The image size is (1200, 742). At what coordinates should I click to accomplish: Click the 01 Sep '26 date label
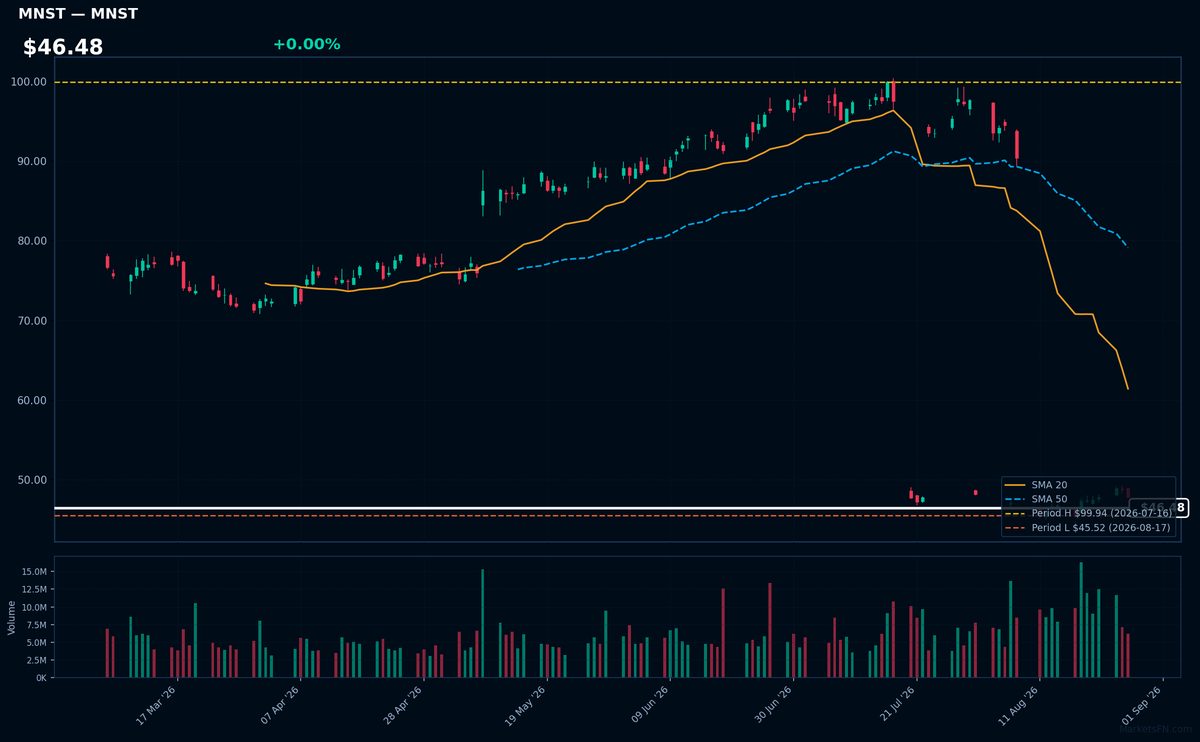1143,704
